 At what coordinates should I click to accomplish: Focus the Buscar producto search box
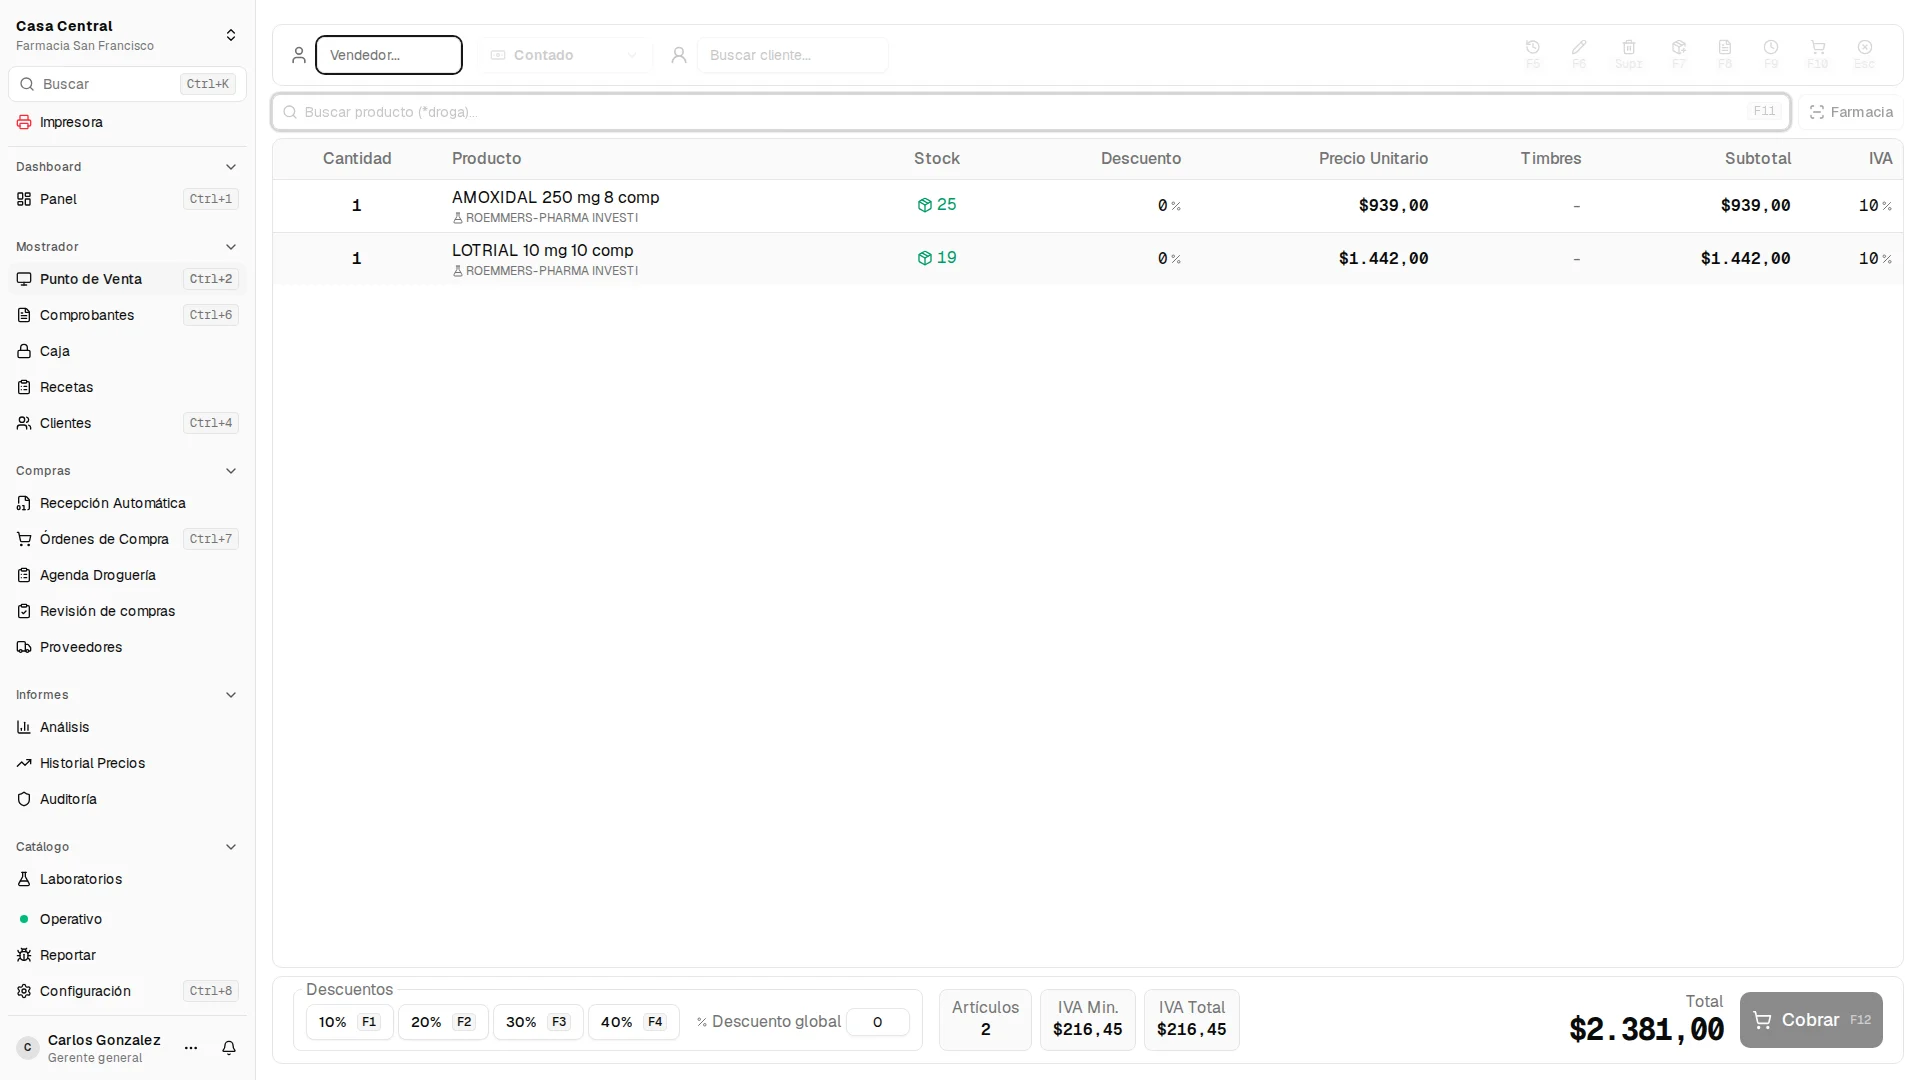coord(1031,112)
